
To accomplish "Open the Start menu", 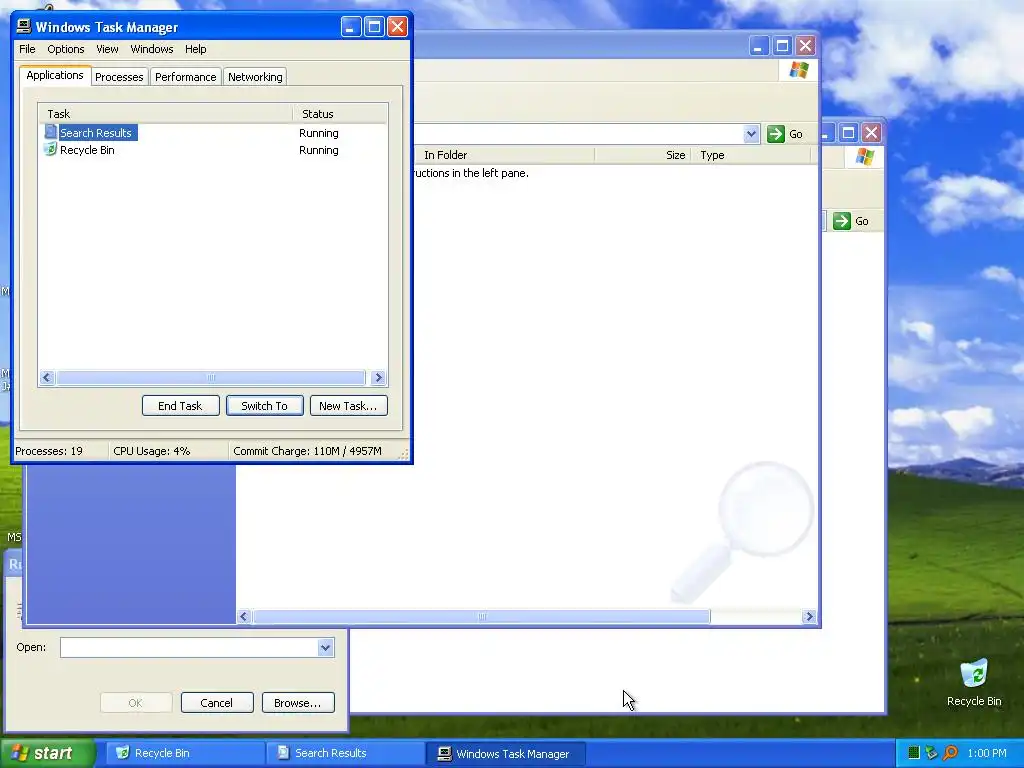I will point(47,753).
